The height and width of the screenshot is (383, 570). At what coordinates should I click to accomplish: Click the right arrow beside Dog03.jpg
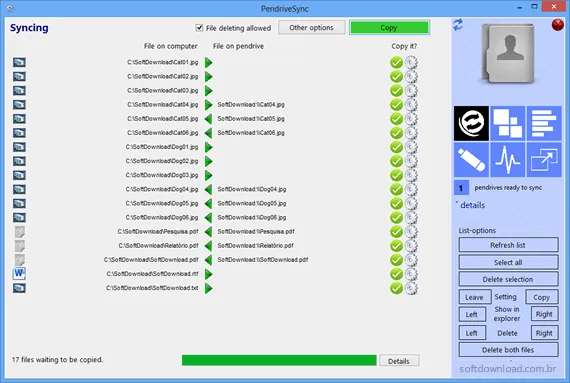coord(208,175)
